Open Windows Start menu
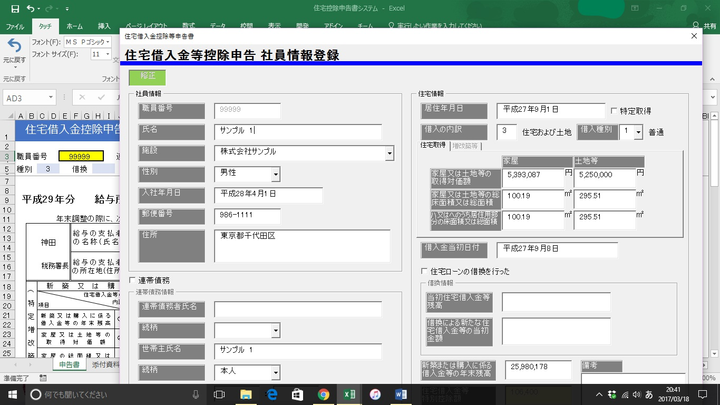 (x=12, y=394)
